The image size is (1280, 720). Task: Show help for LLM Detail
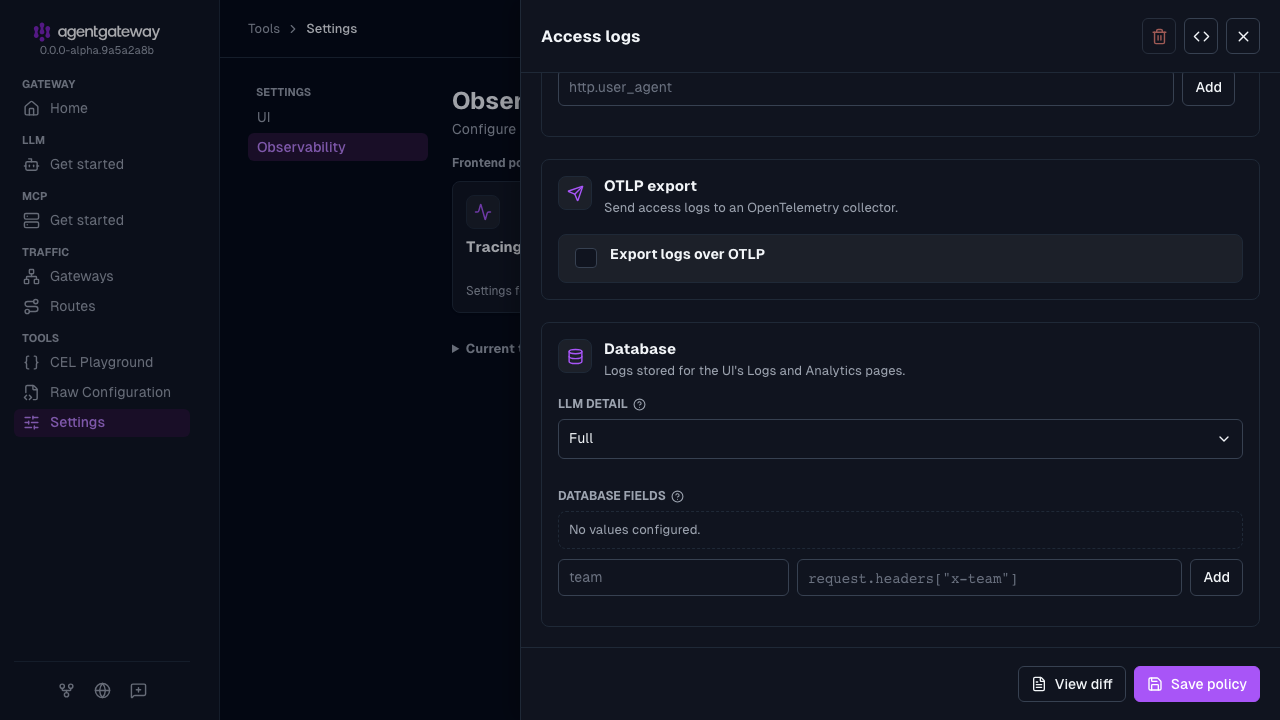click(x=640, y=404)
